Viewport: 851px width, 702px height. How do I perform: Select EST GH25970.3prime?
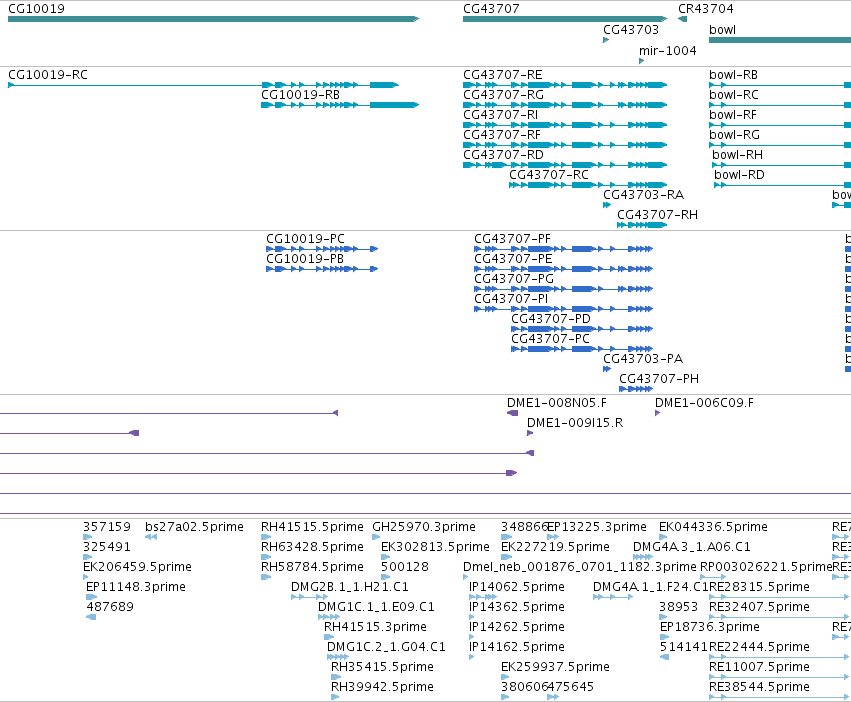click(x=376, y=537)
